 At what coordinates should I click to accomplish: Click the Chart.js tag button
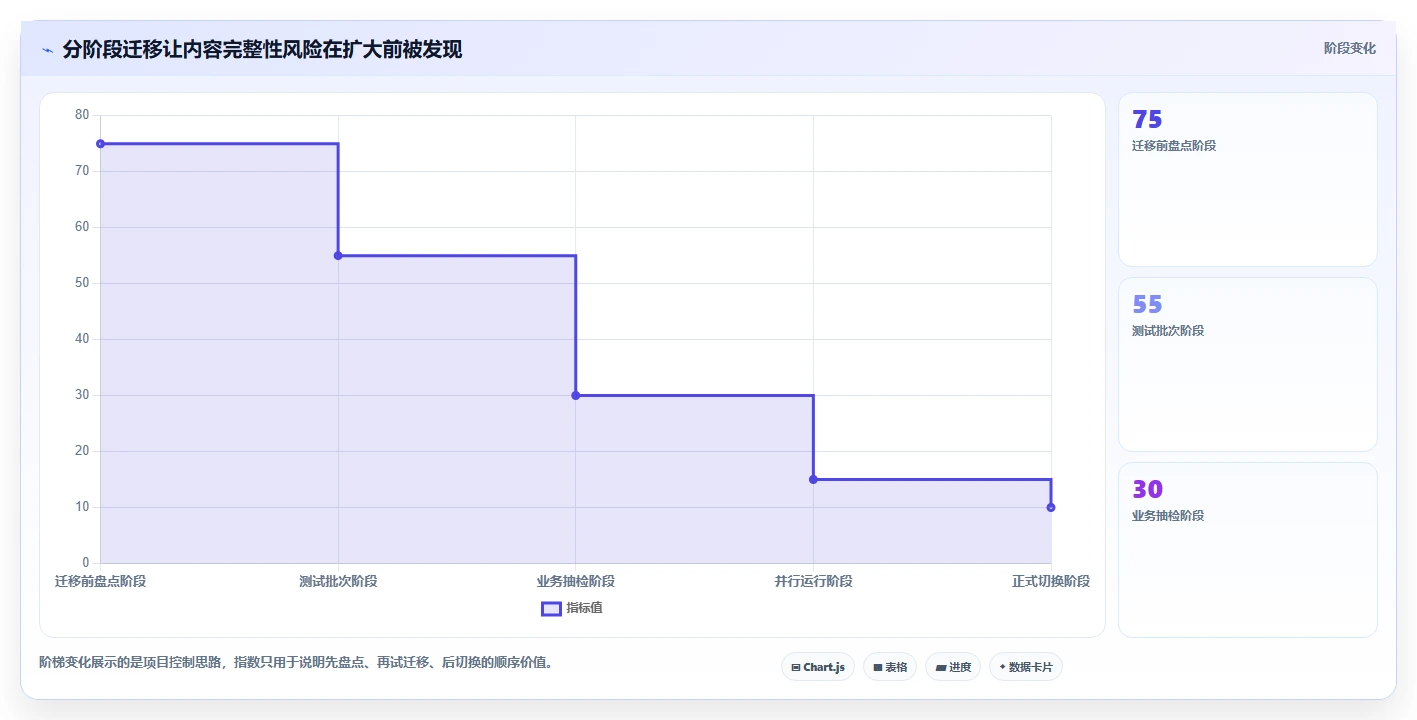(817, 667)
